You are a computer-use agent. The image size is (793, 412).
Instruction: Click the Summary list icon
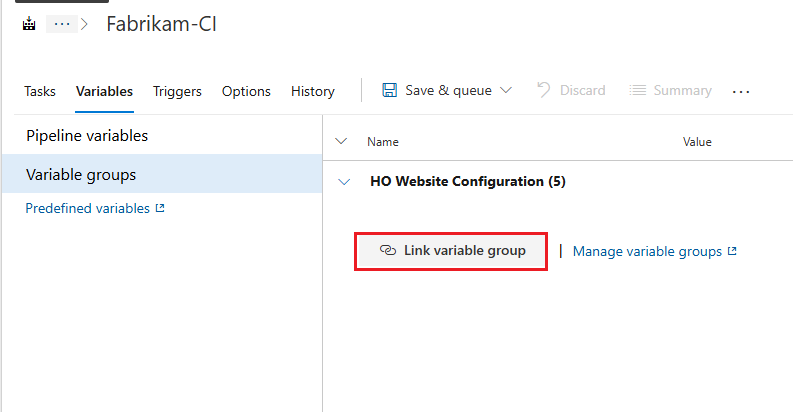[637, 90]
